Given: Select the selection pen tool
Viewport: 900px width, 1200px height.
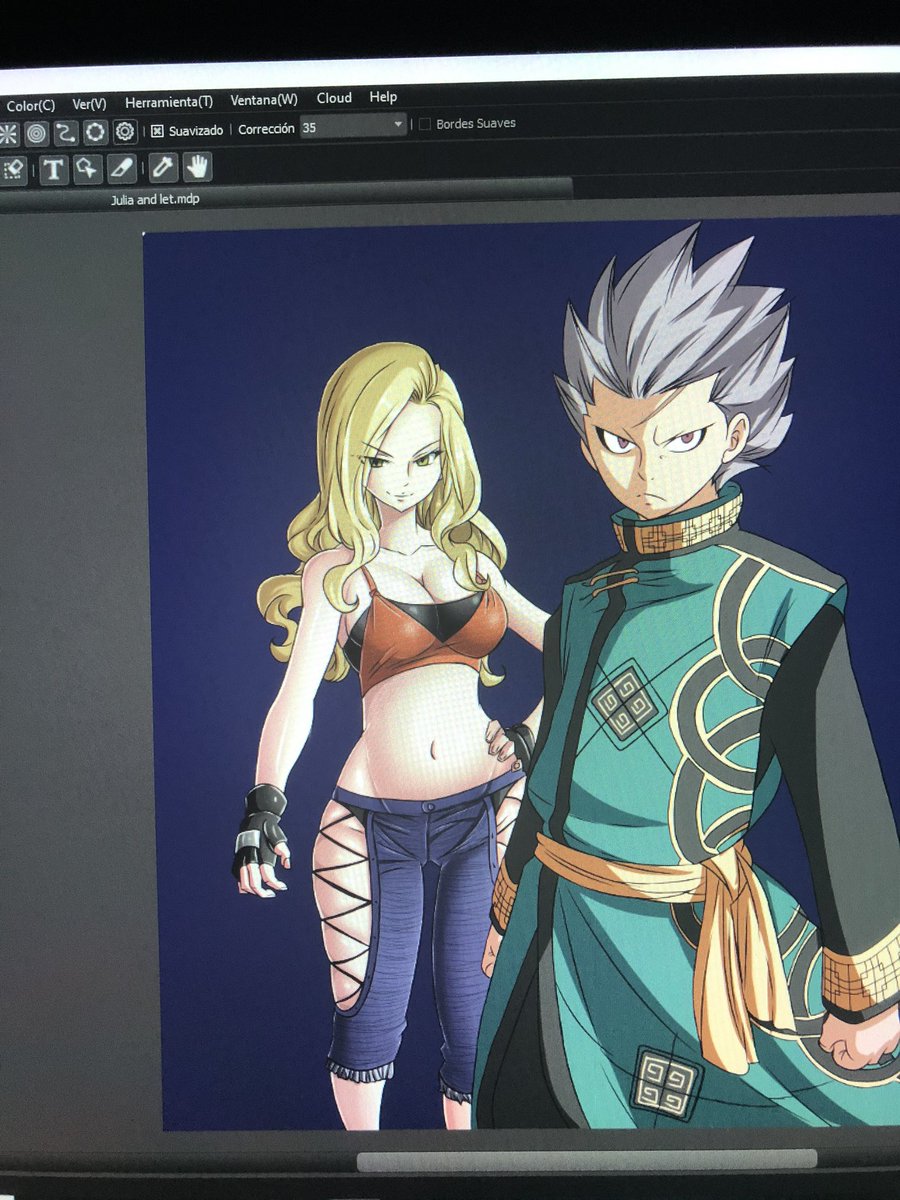Looking at the screenshot, I should [x=87, y=168].
